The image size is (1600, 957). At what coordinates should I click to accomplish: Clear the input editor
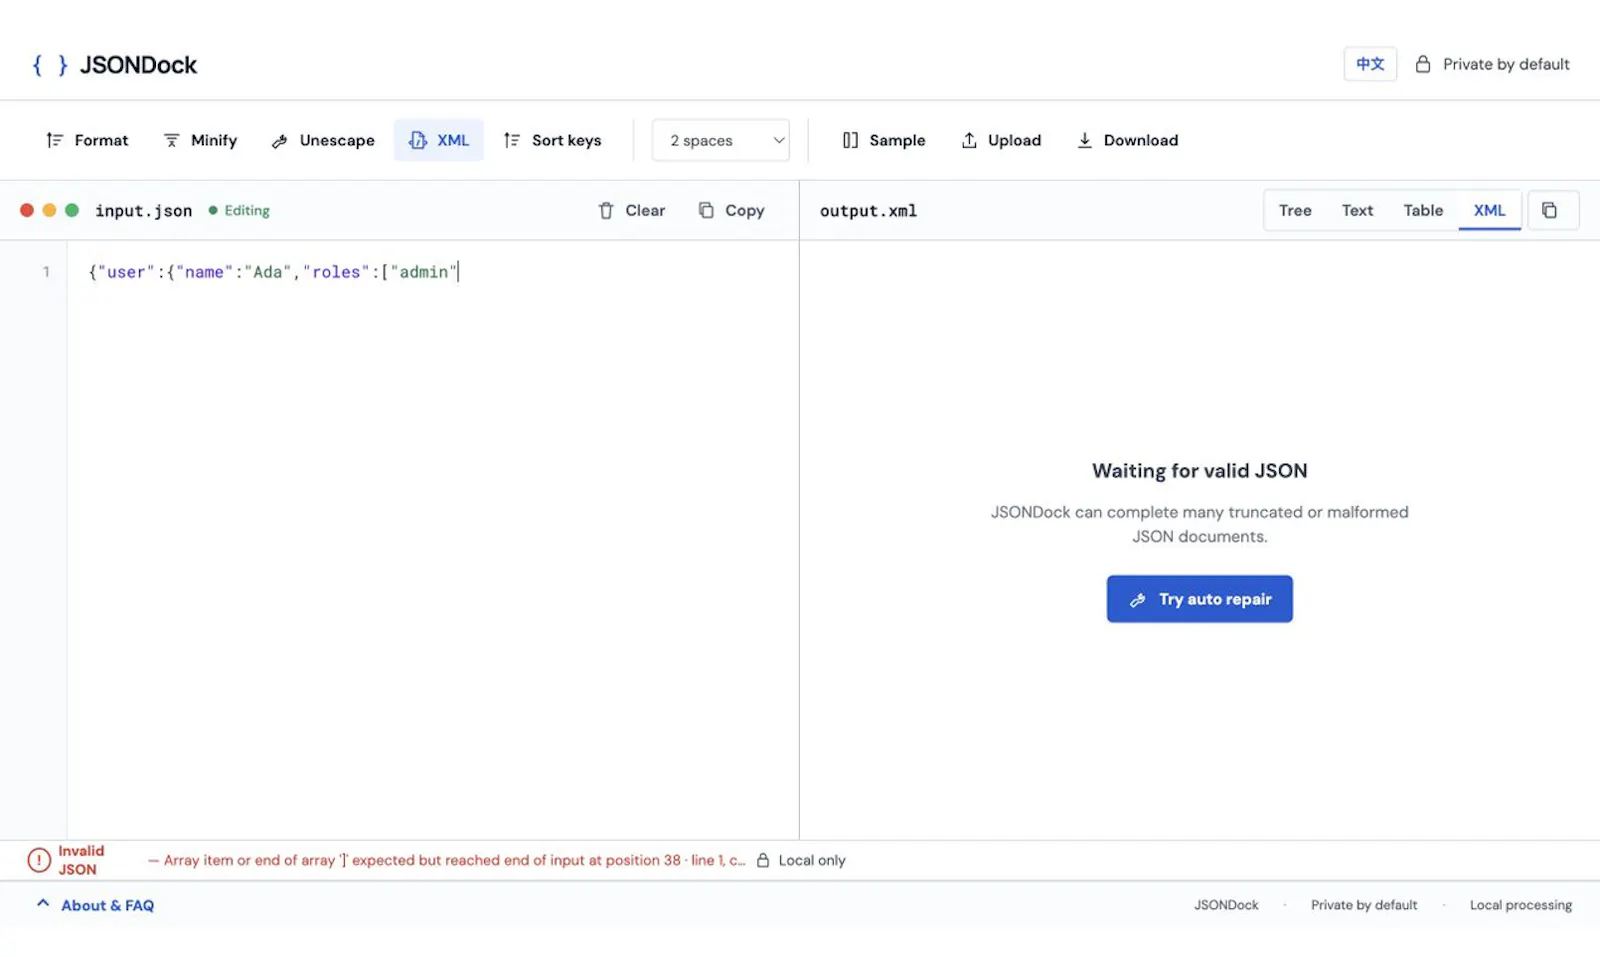631,210
